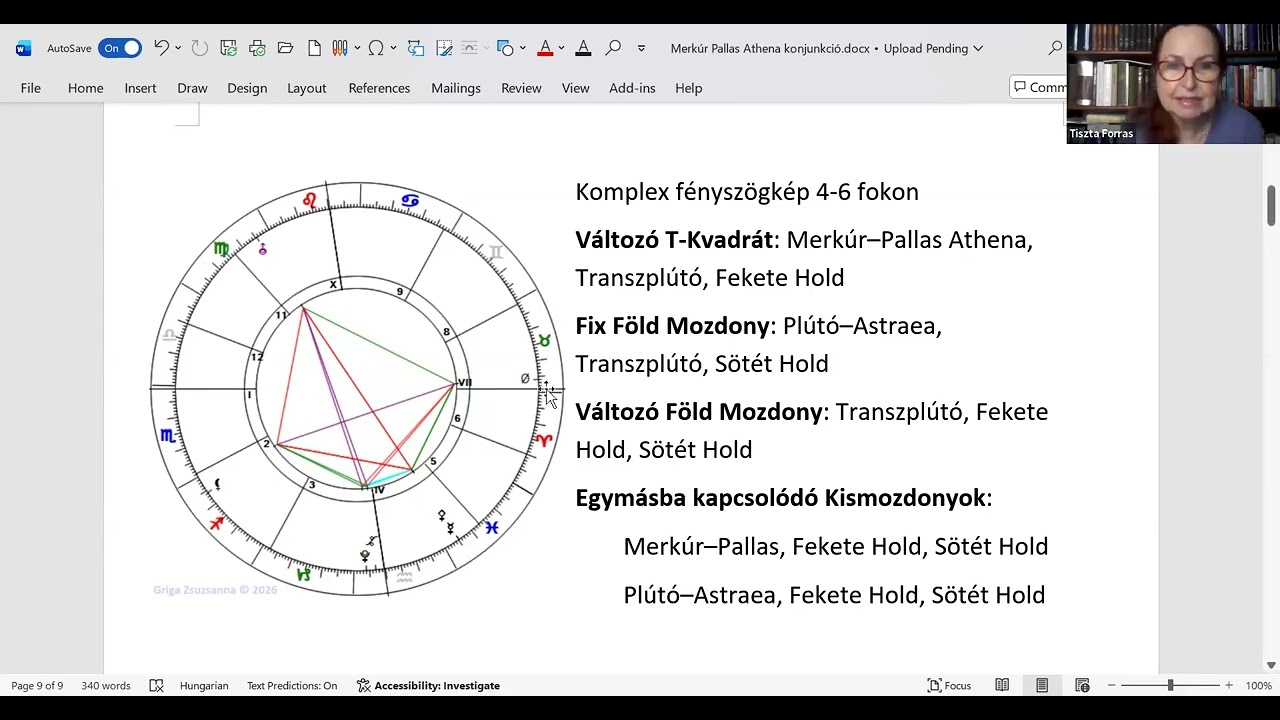Click the vertical scrollbar thumb

[1271, 205]
